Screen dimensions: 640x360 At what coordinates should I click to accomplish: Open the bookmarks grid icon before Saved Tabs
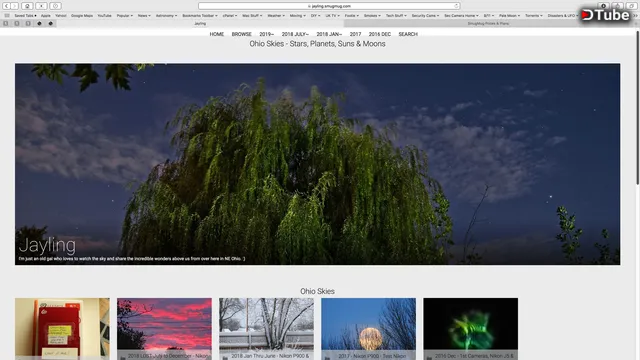point(7,16)
